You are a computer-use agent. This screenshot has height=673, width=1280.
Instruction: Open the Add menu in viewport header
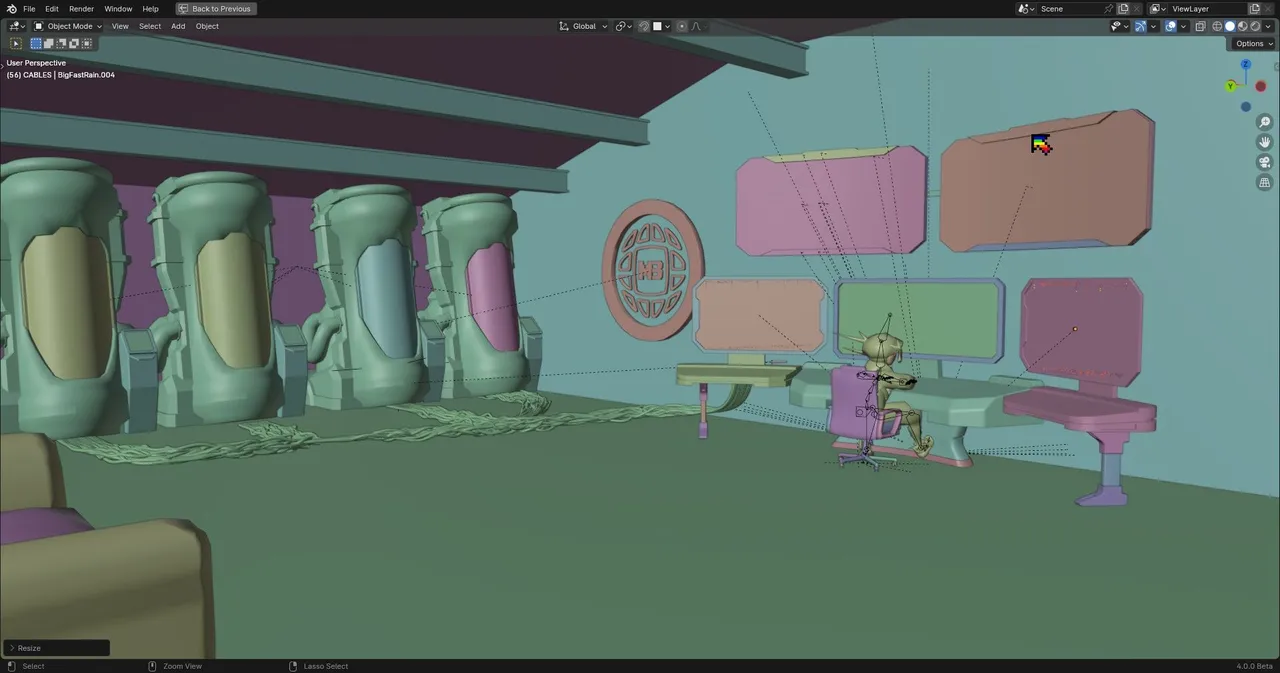point(178,26)
